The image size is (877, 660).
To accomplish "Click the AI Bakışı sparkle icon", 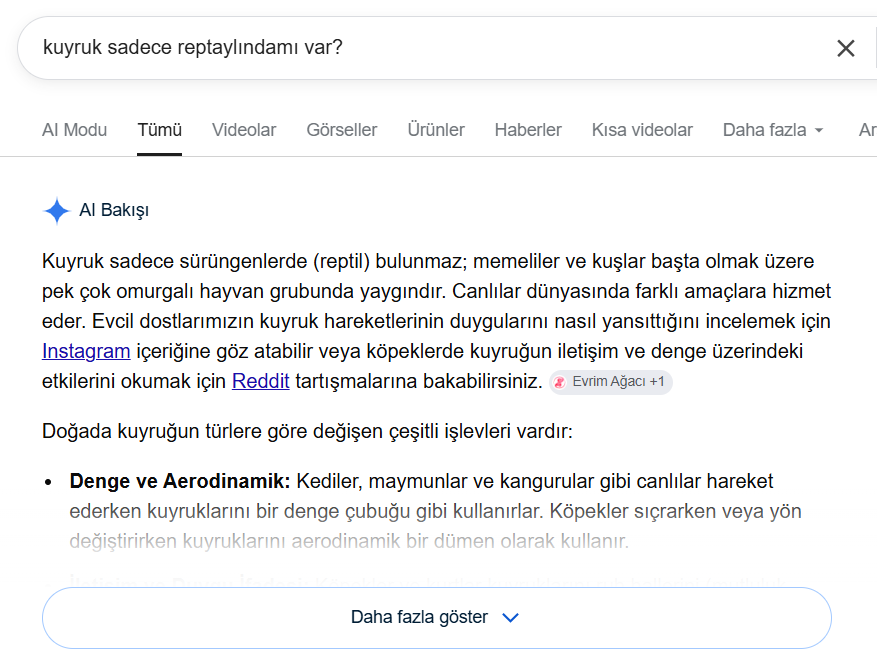I will click(56, 211).
